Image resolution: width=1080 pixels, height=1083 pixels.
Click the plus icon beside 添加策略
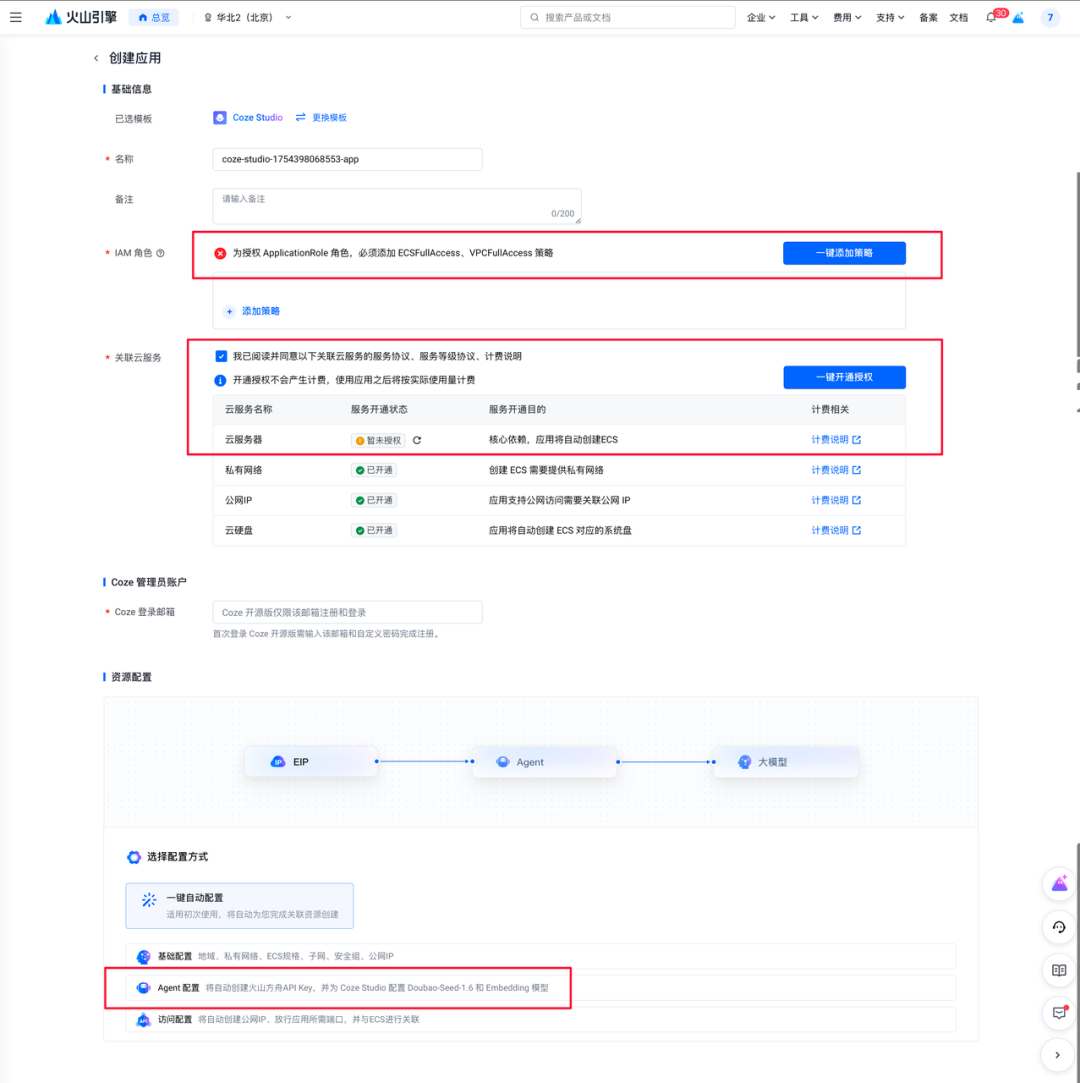[229, 312]
